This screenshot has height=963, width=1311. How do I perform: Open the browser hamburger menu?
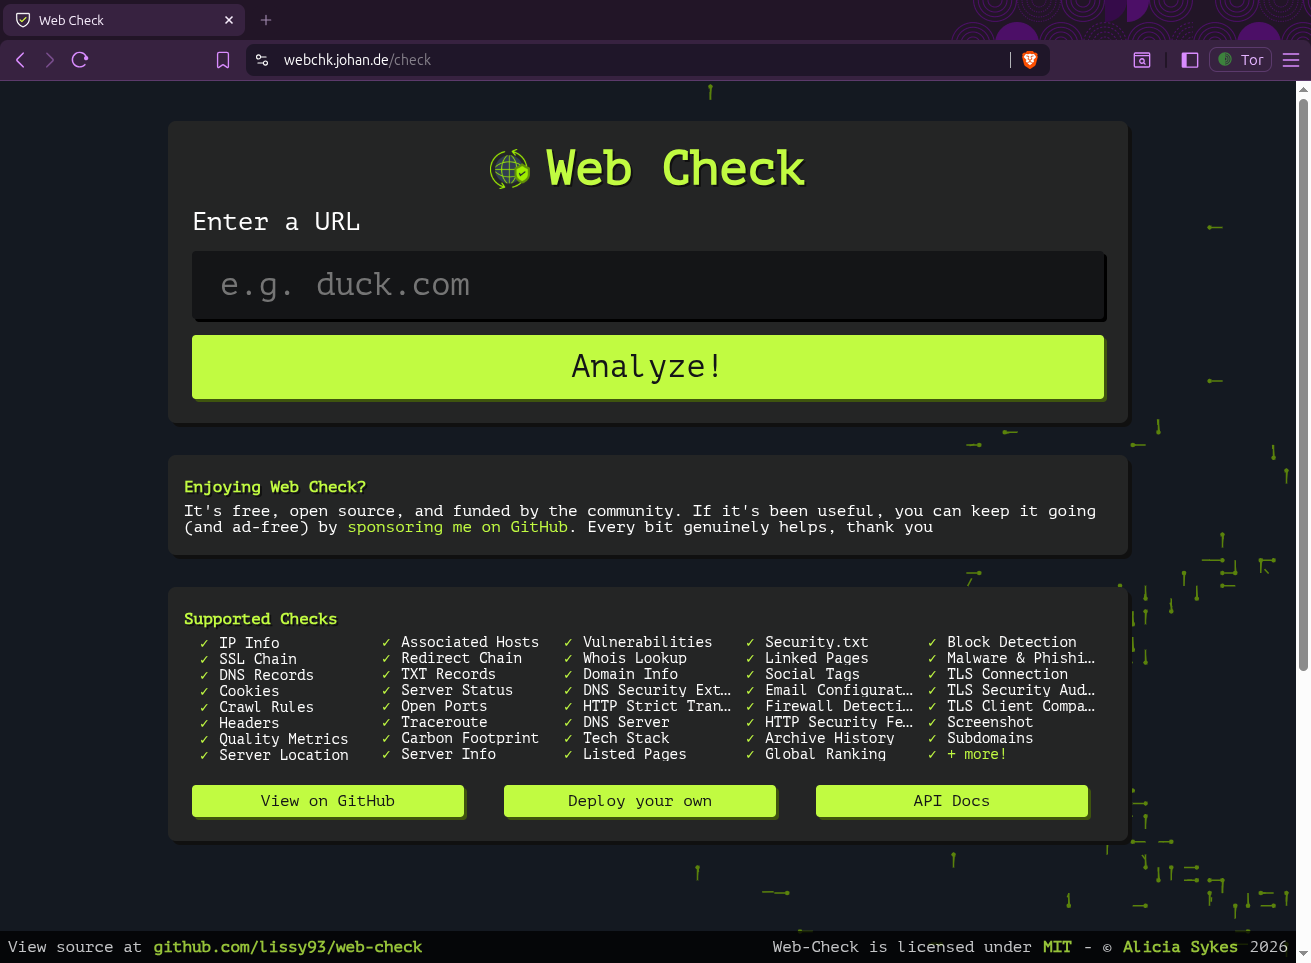[1291, 60]
